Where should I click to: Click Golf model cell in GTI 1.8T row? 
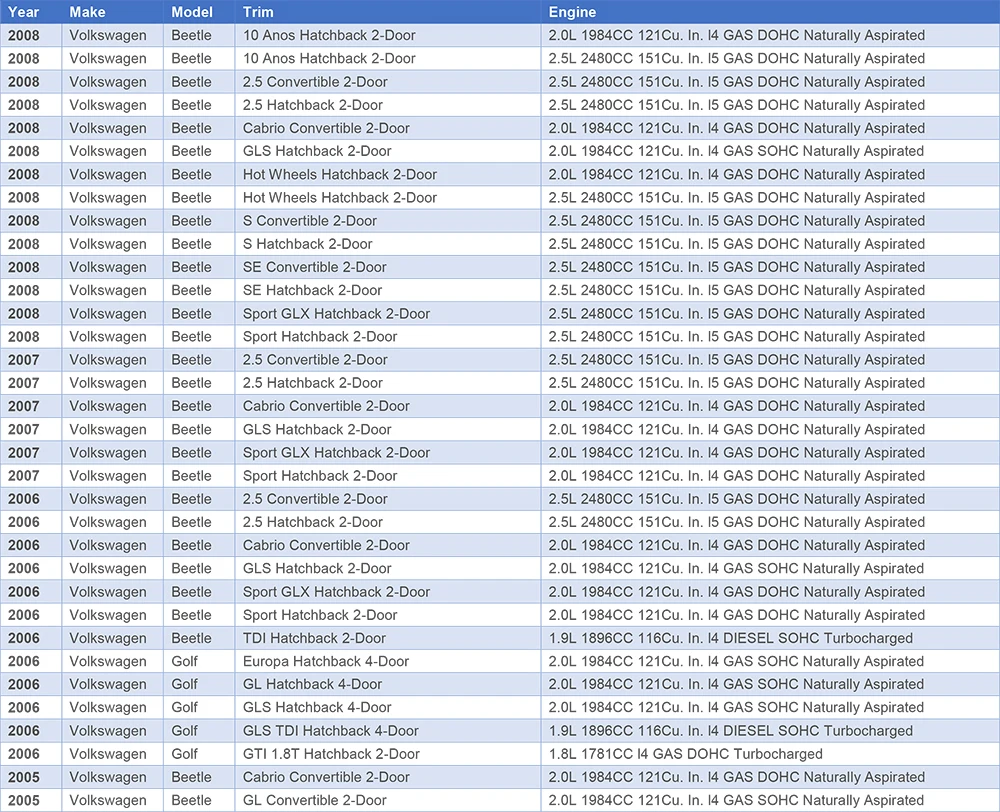[199, 754]
